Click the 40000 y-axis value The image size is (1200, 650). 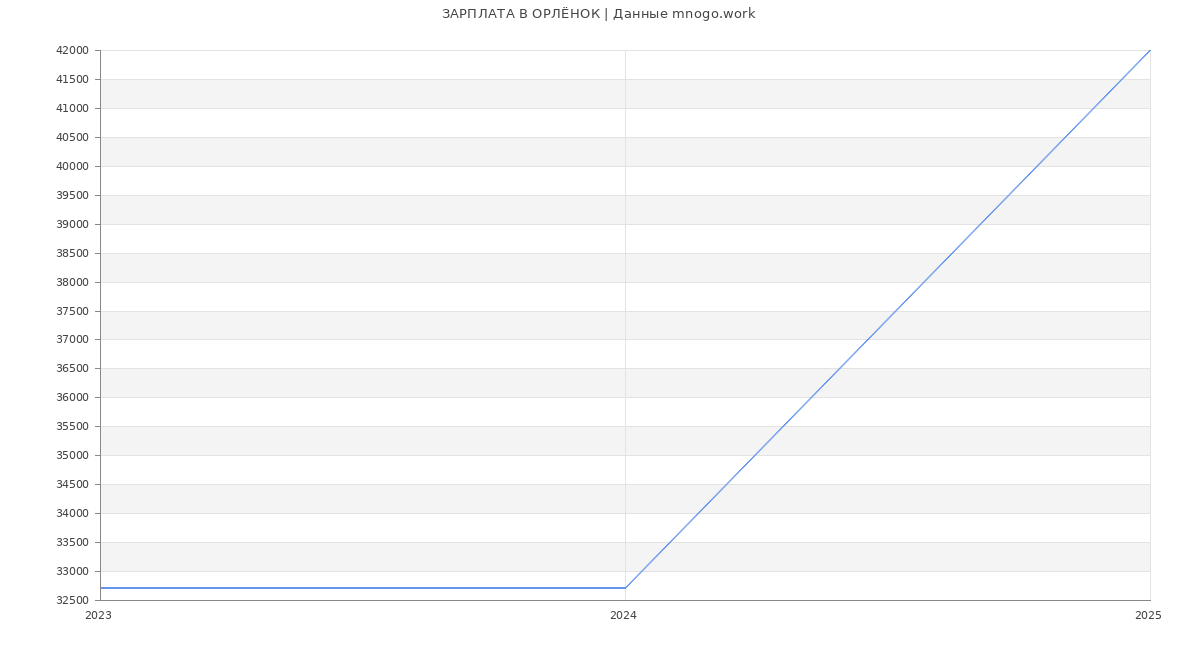coord(72,167)
